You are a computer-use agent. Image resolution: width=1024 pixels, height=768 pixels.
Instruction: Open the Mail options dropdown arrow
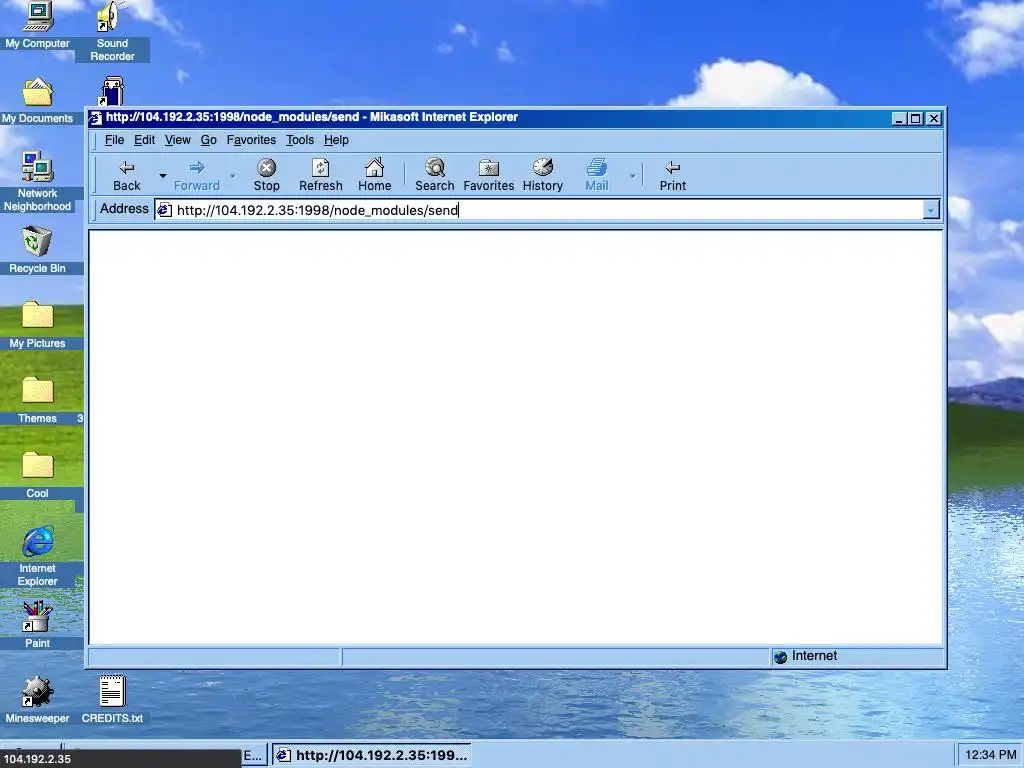[632, 176]
